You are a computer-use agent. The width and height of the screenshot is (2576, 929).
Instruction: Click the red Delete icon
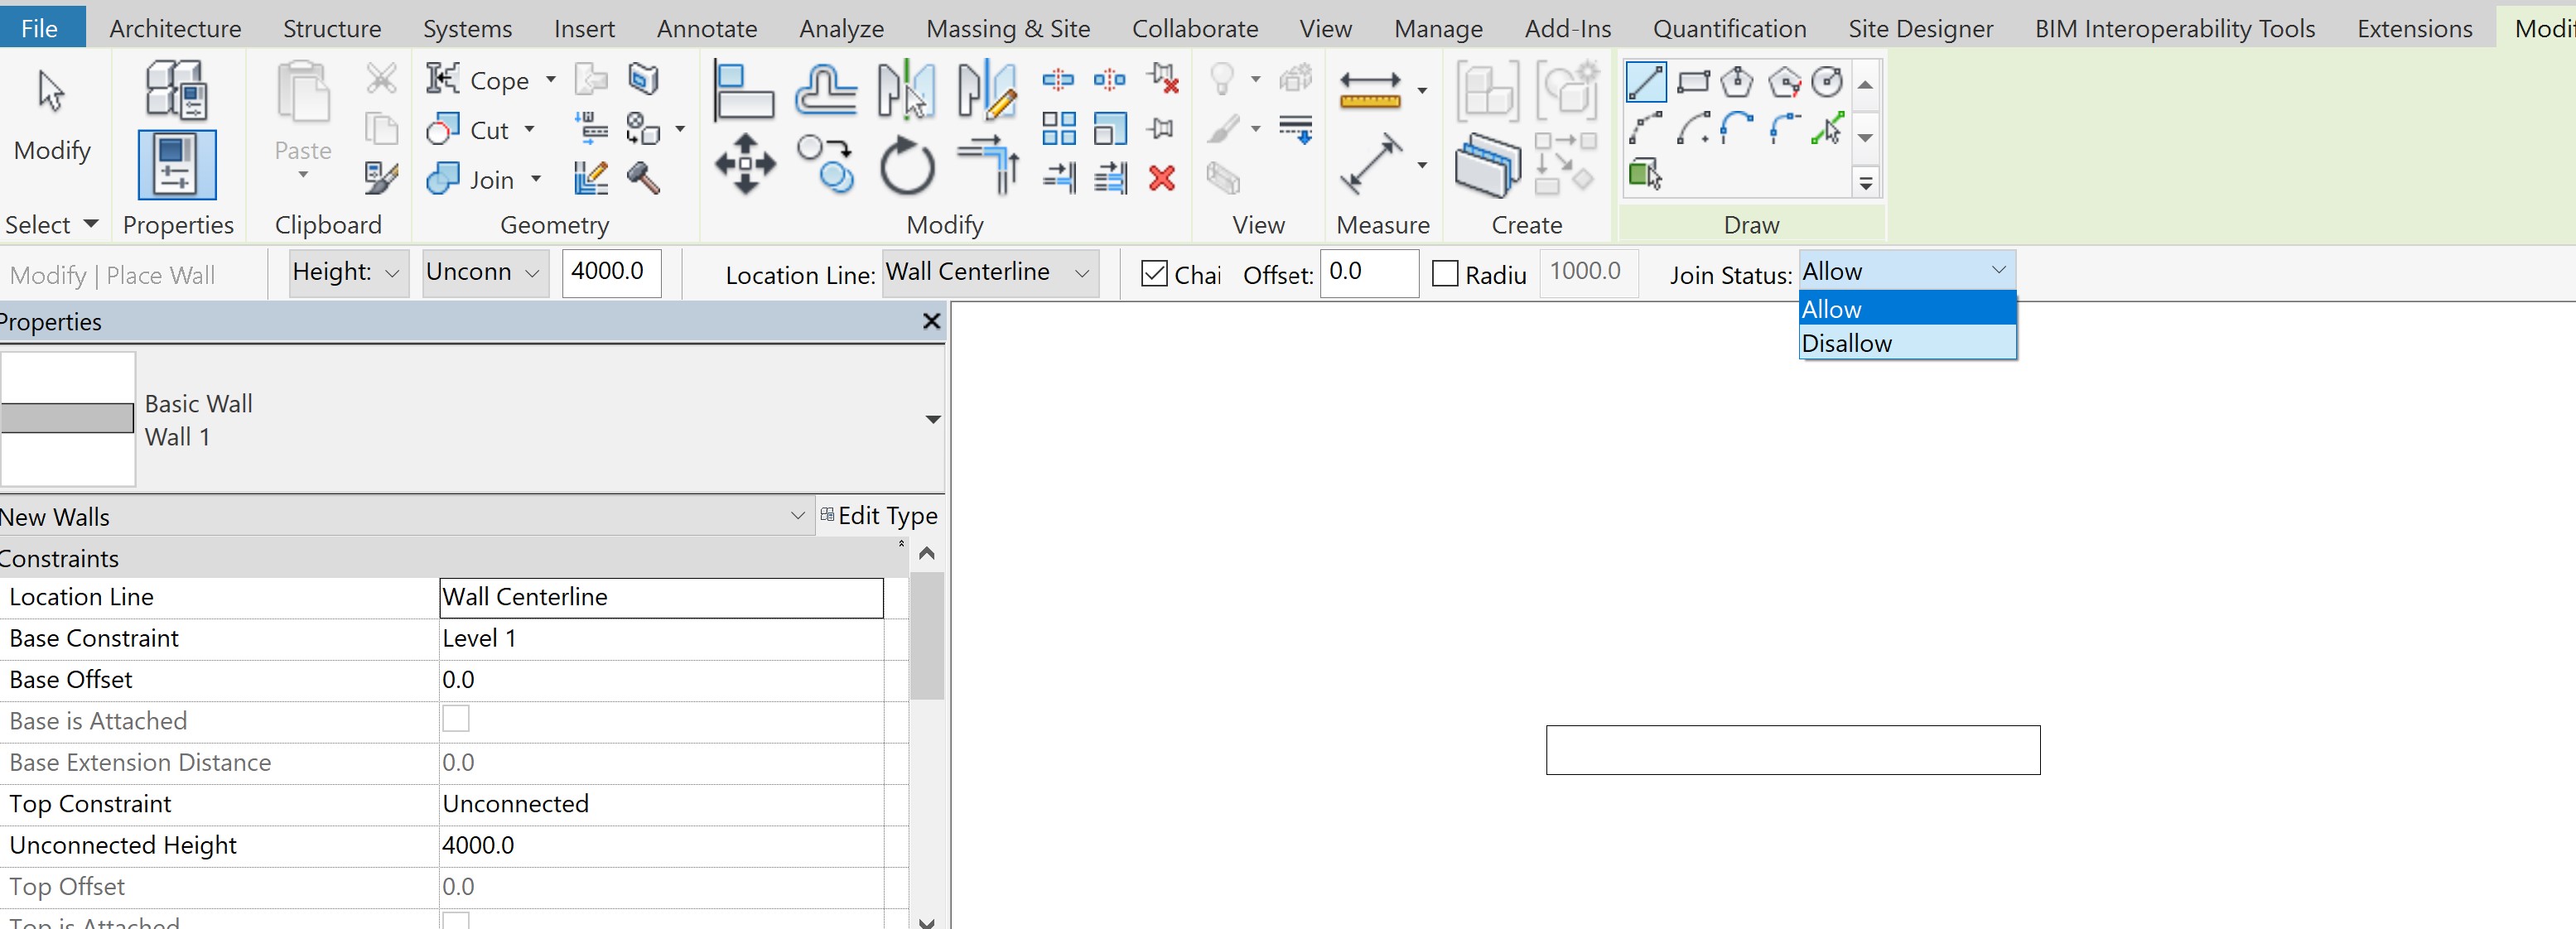tap(1161, 179)
